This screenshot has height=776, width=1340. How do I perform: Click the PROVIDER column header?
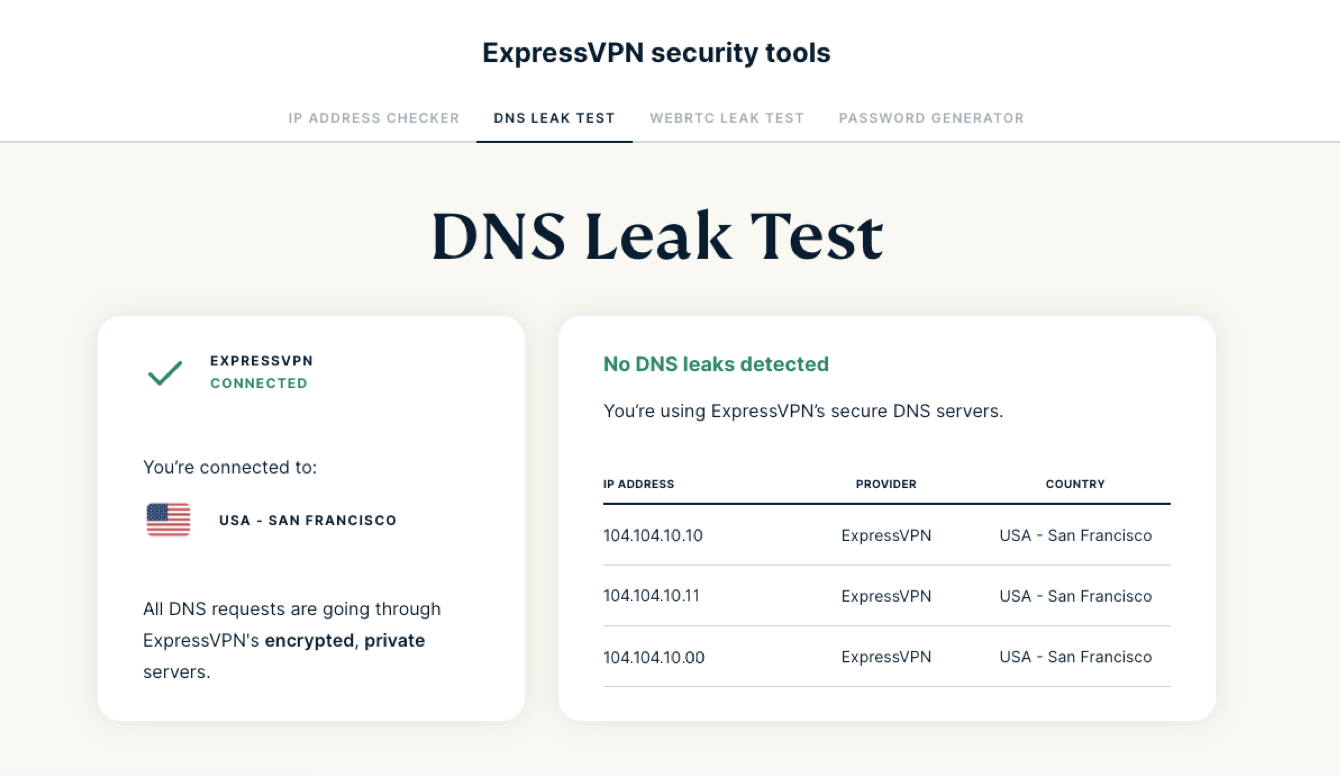pos(886,484)
